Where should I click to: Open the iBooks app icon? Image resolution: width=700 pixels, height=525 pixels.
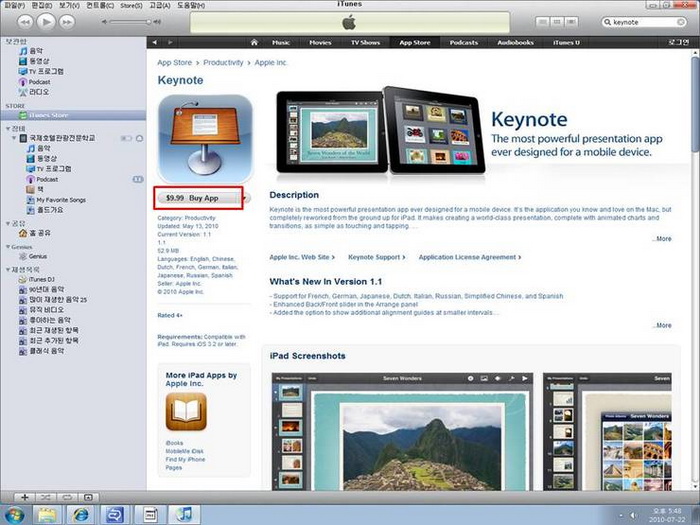[x=185, y=411]
